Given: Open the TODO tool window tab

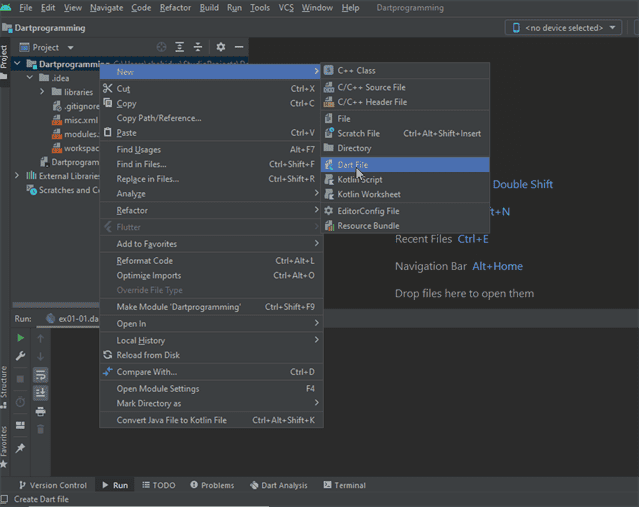Looking at the screenshot, I should (159, 485).
